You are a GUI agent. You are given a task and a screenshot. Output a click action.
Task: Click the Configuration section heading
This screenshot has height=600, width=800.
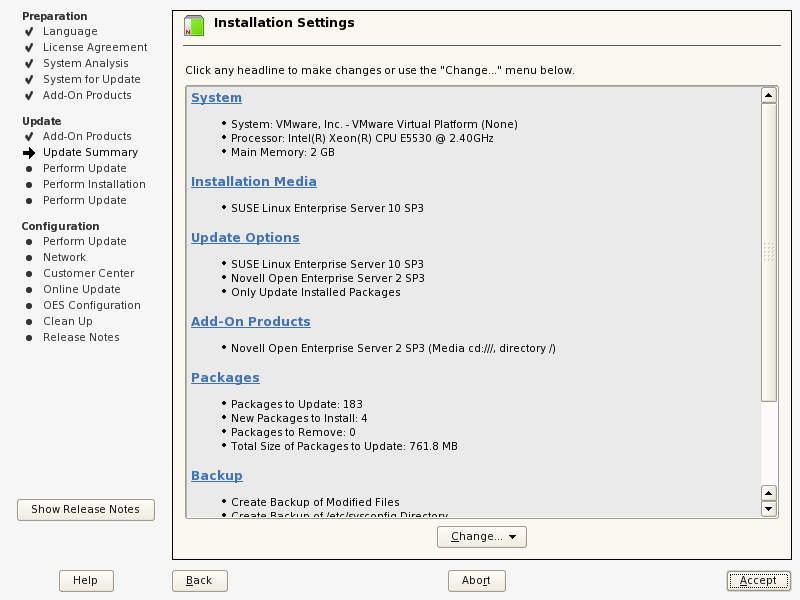coord(60,226)
